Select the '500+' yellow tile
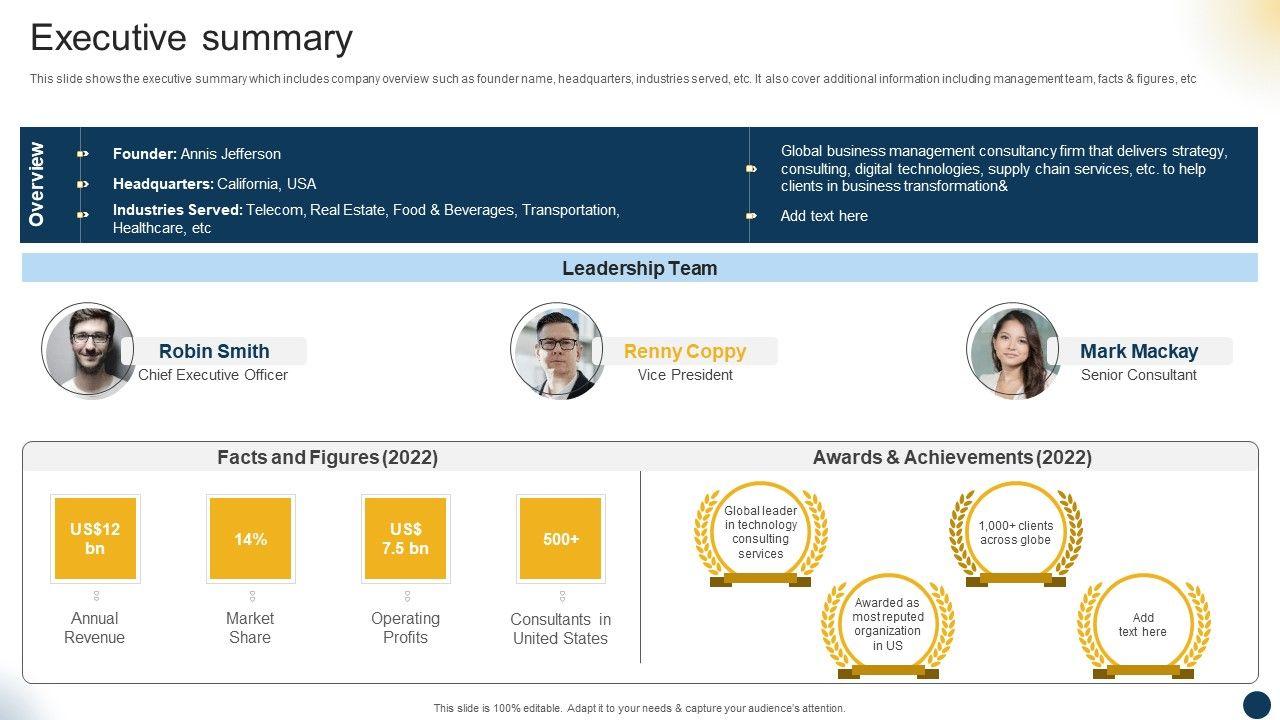The width and height of the screenshot is (1280, 720). [561, 539]
